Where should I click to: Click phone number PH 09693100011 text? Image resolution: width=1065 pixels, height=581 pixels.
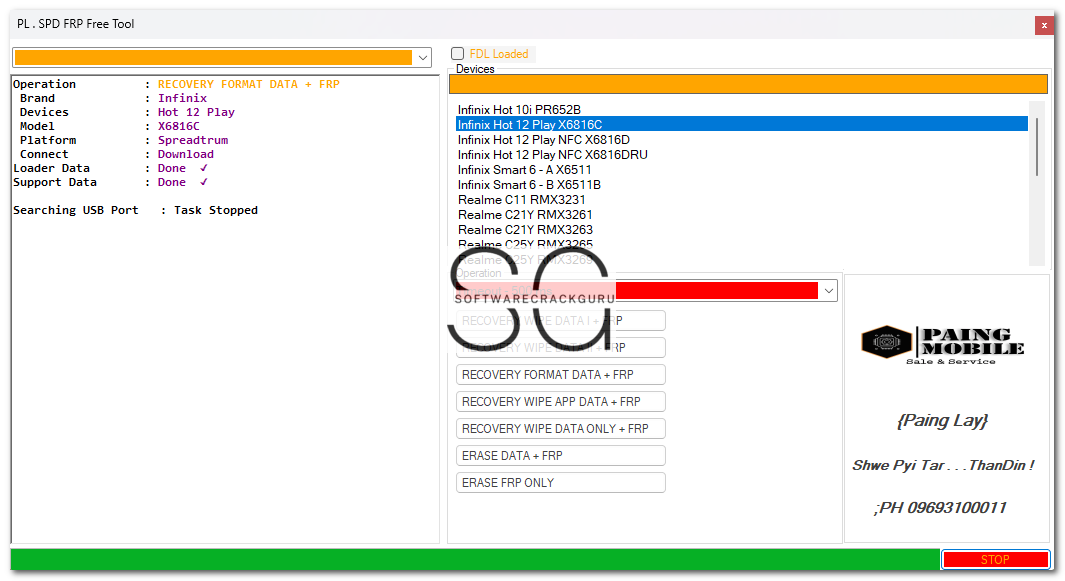click(x=940, y=508)
